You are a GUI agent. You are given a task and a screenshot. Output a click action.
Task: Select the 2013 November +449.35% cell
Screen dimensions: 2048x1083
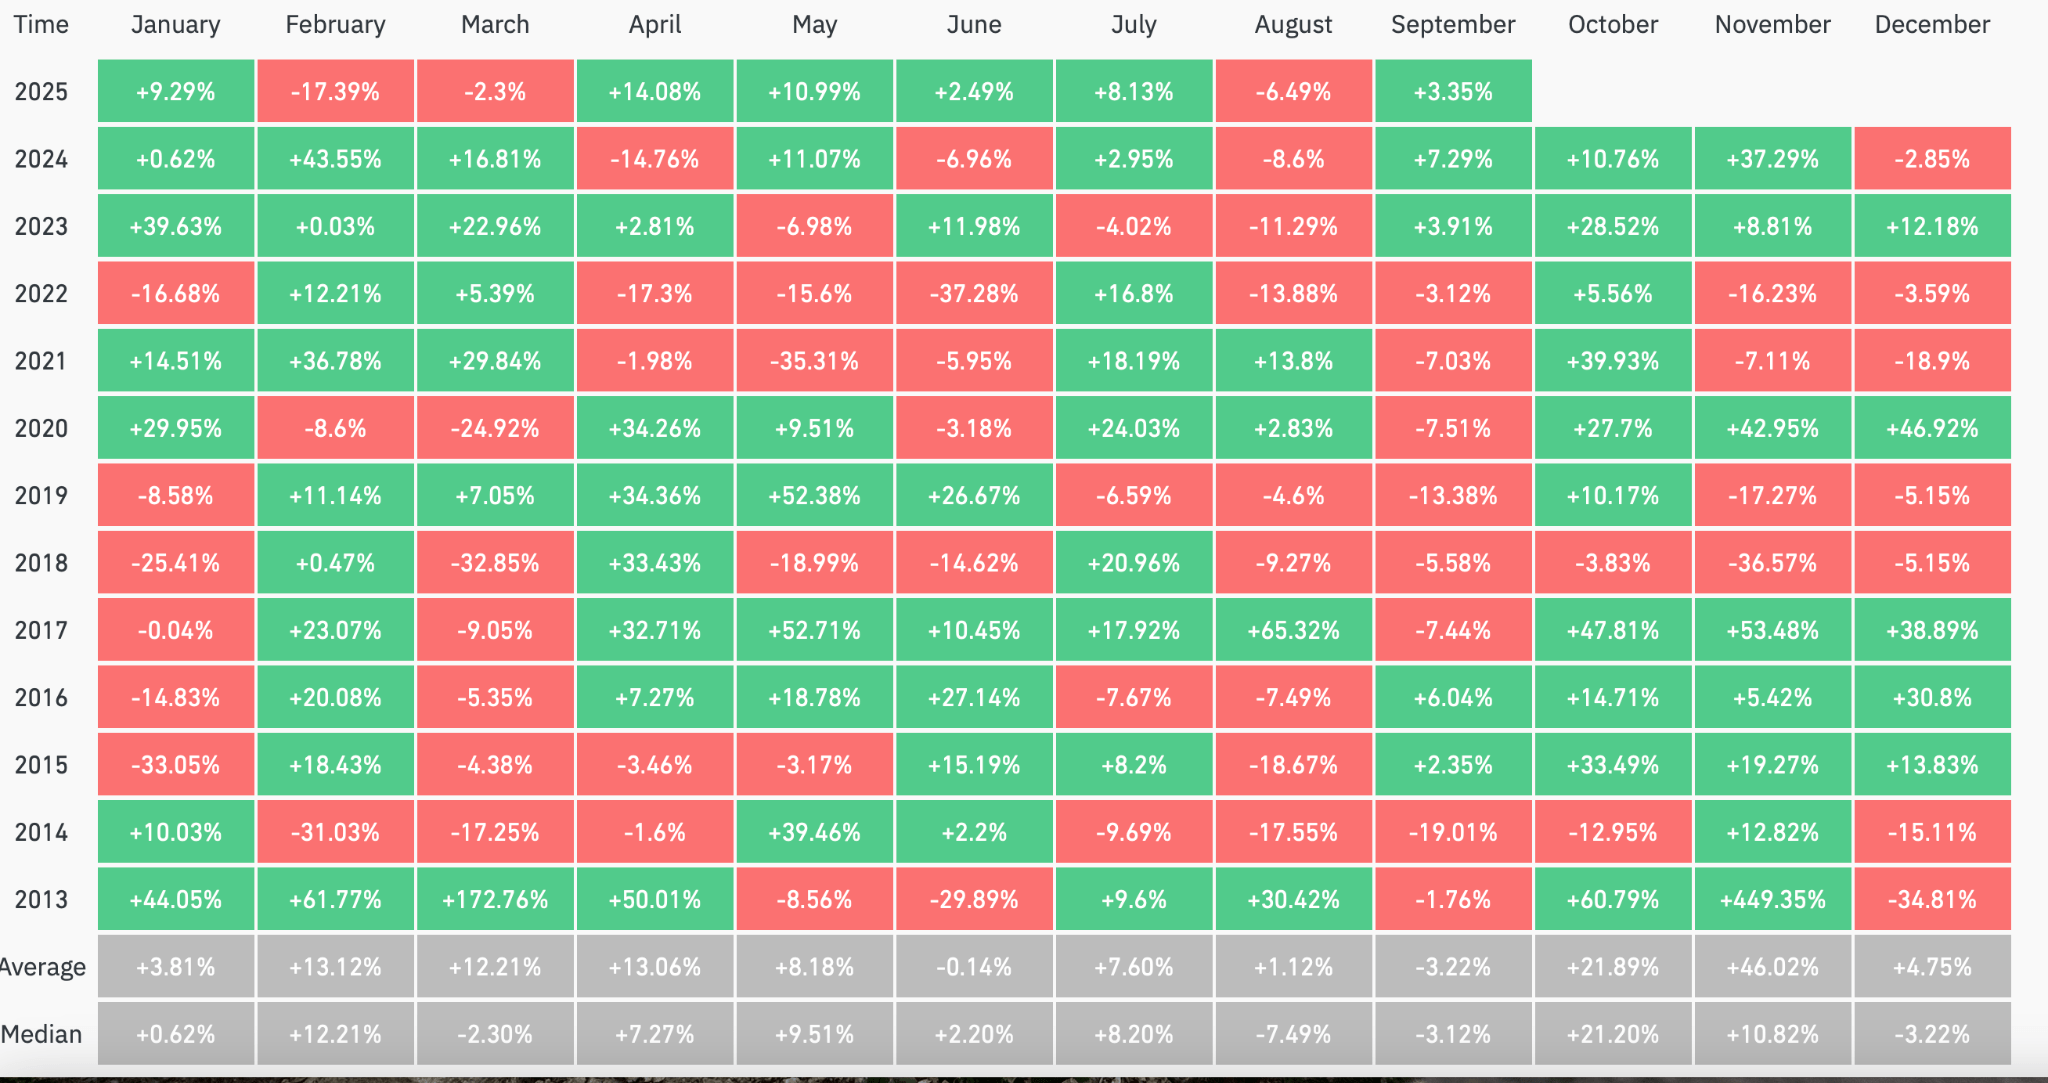[x=1773, y=899]
